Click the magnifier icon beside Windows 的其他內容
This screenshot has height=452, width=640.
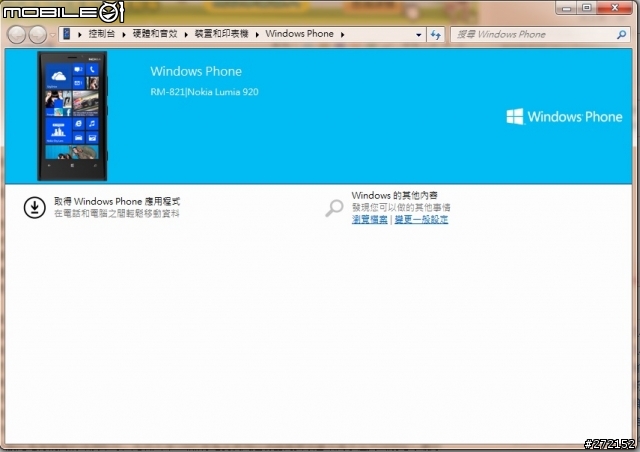tap(334, 208)
